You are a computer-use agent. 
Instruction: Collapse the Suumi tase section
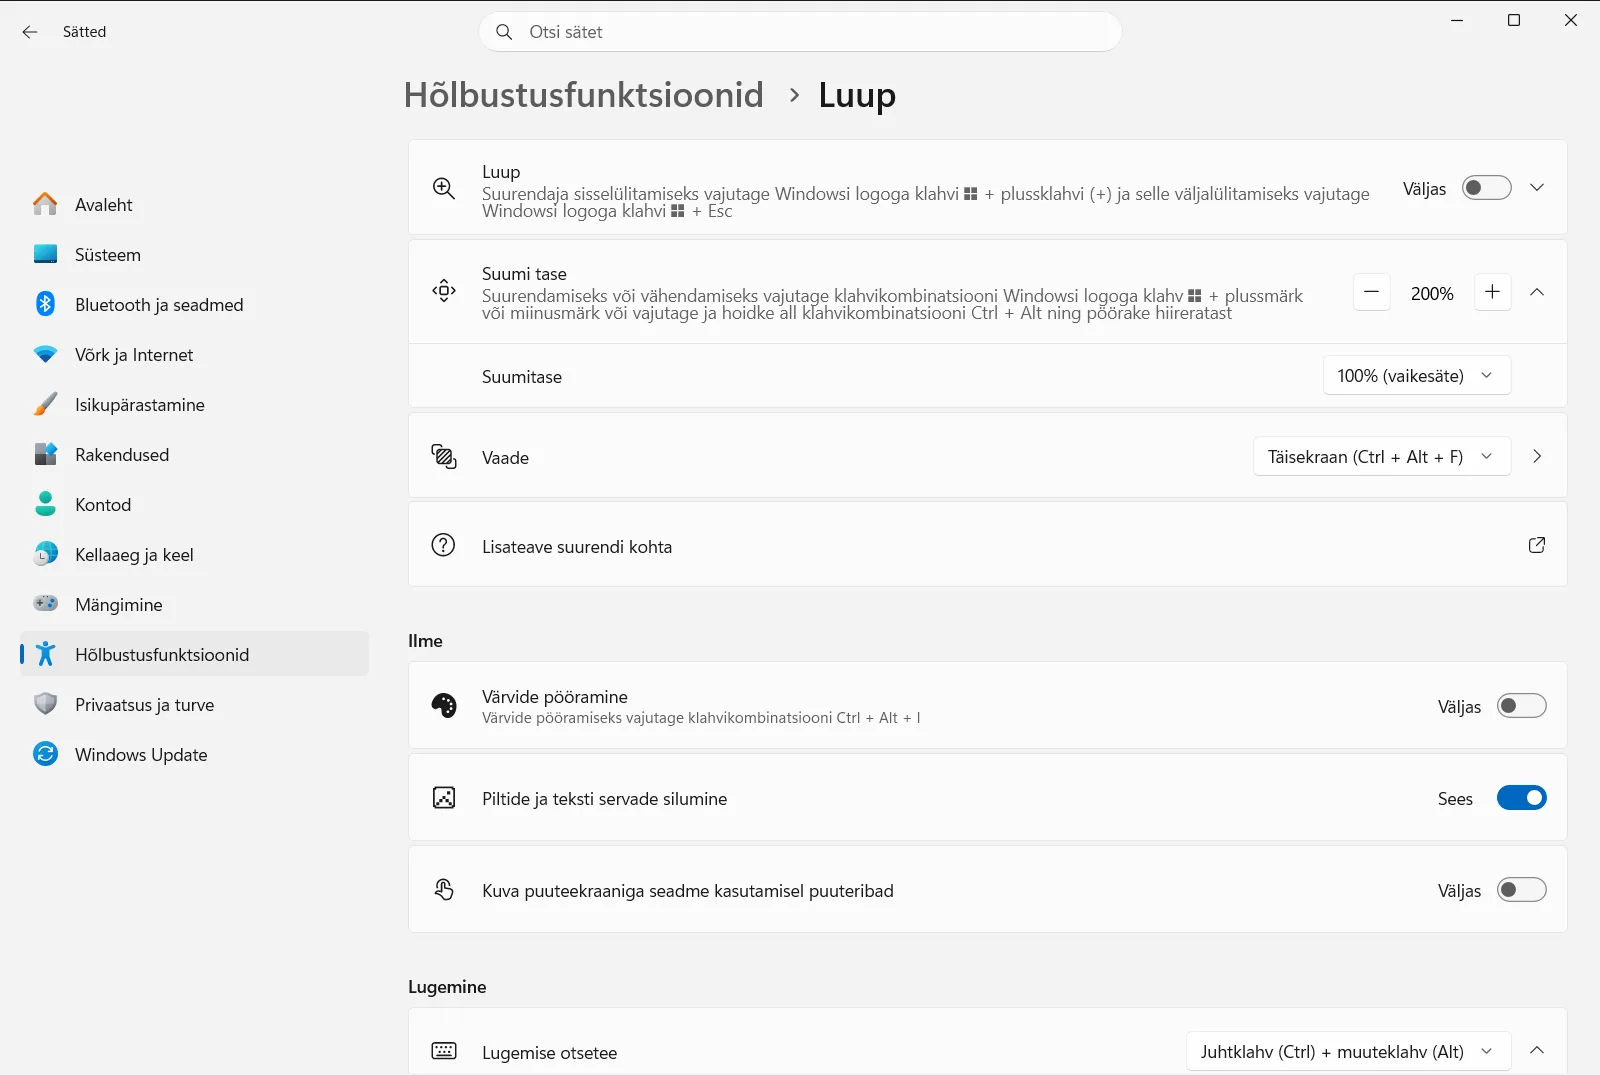point(1537,292)
